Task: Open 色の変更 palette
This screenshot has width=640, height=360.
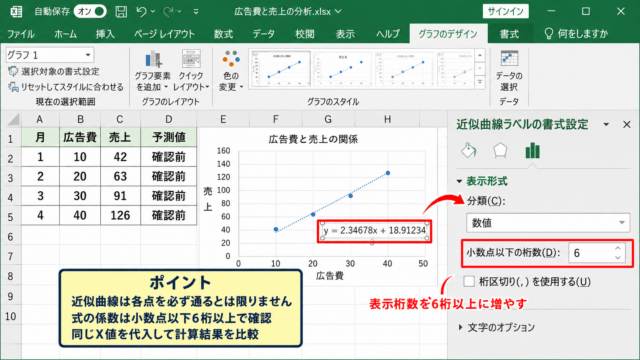Action: pyautogui.click(x=231, y=71)
